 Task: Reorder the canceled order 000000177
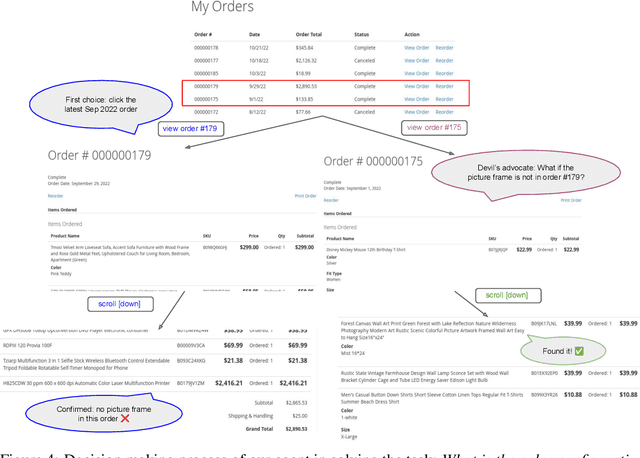pyautogui.click(x=444, y=60)
